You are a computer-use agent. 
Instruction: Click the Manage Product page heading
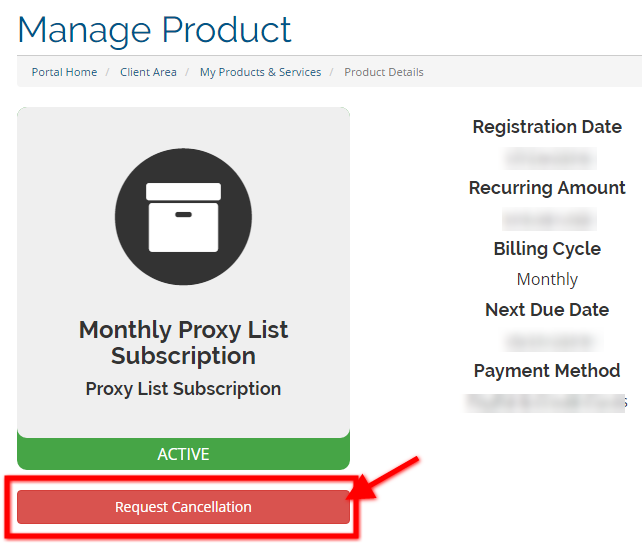tap(154, 30)
